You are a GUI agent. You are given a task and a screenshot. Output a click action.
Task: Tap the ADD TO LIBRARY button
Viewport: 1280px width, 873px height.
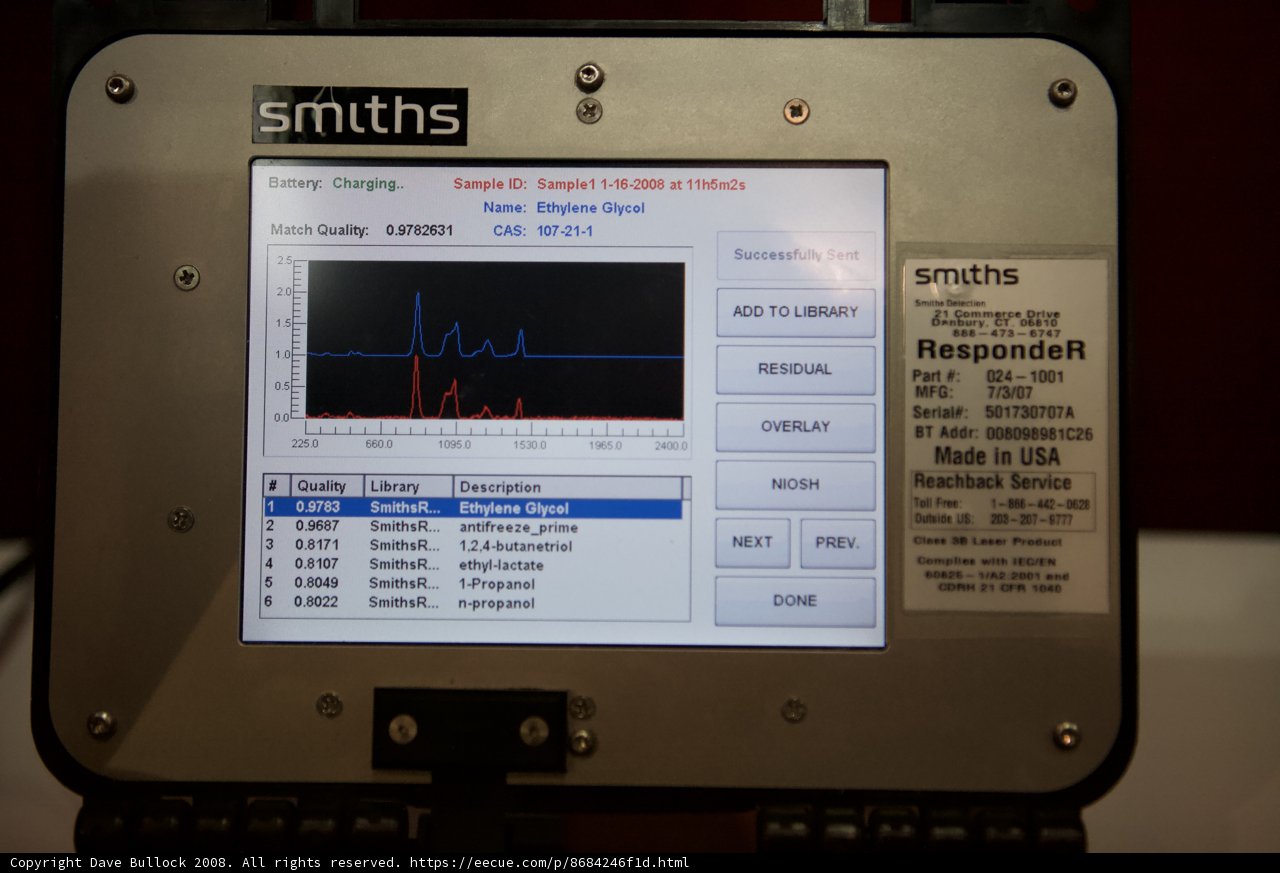click(796, 312)
